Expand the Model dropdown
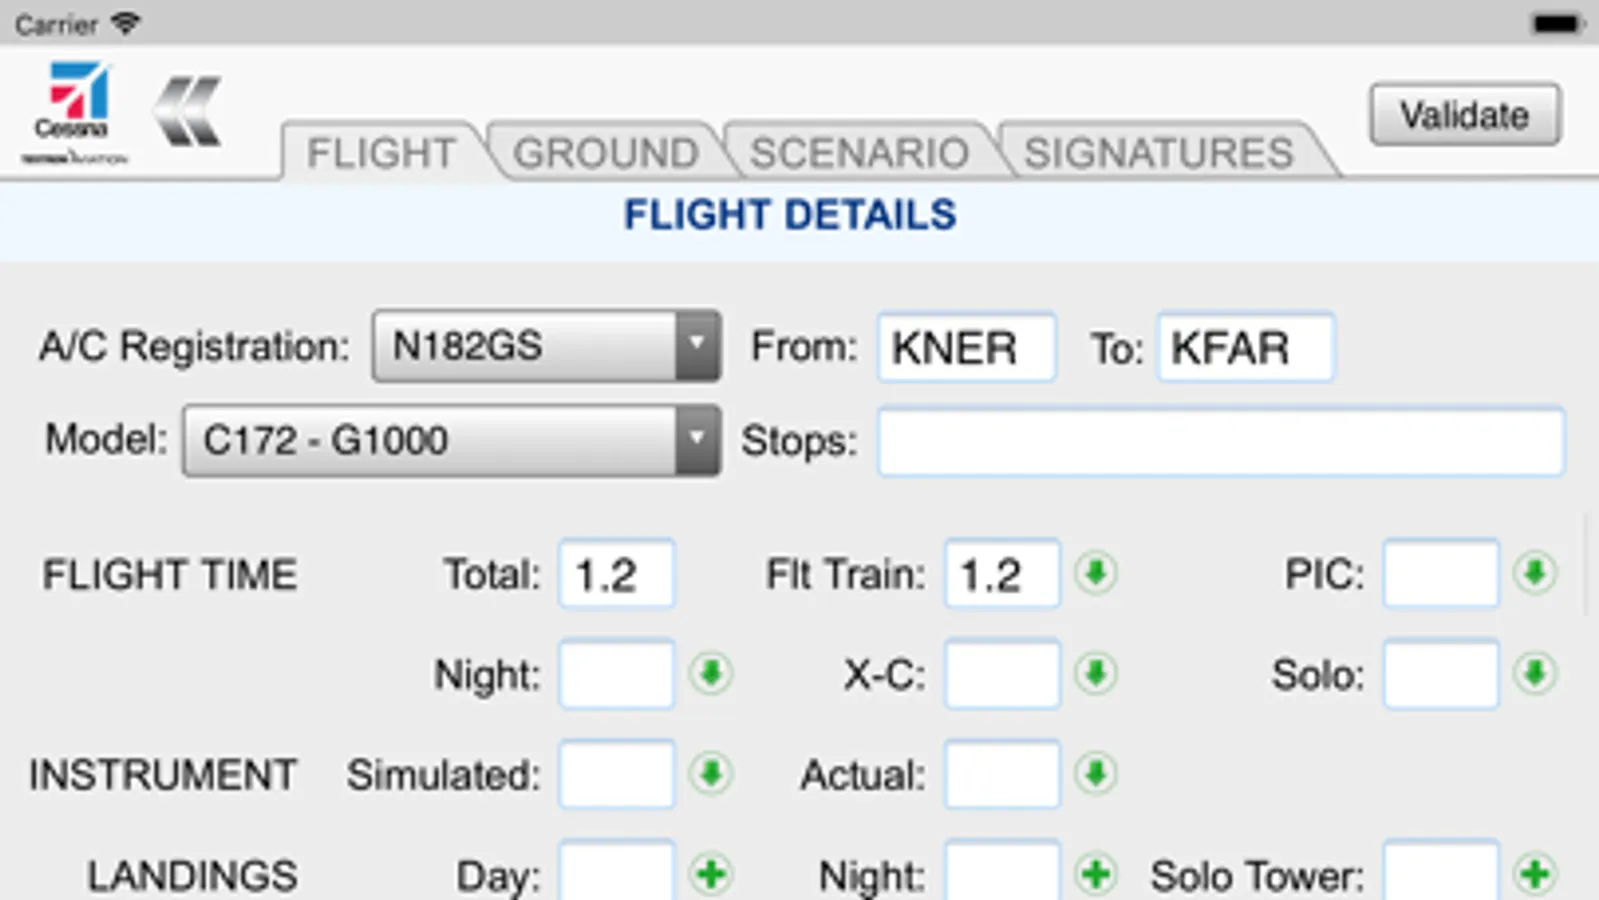Screen dimensions: 1599x900 [x=451, y=440]
